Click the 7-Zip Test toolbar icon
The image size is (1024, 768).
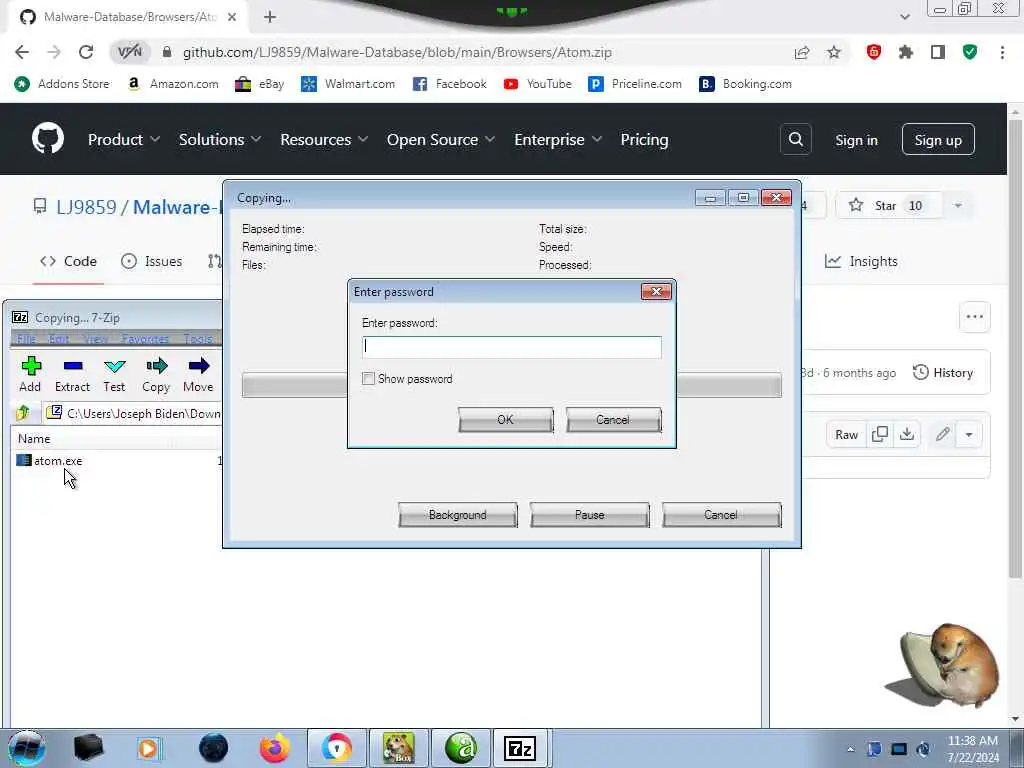114,374
